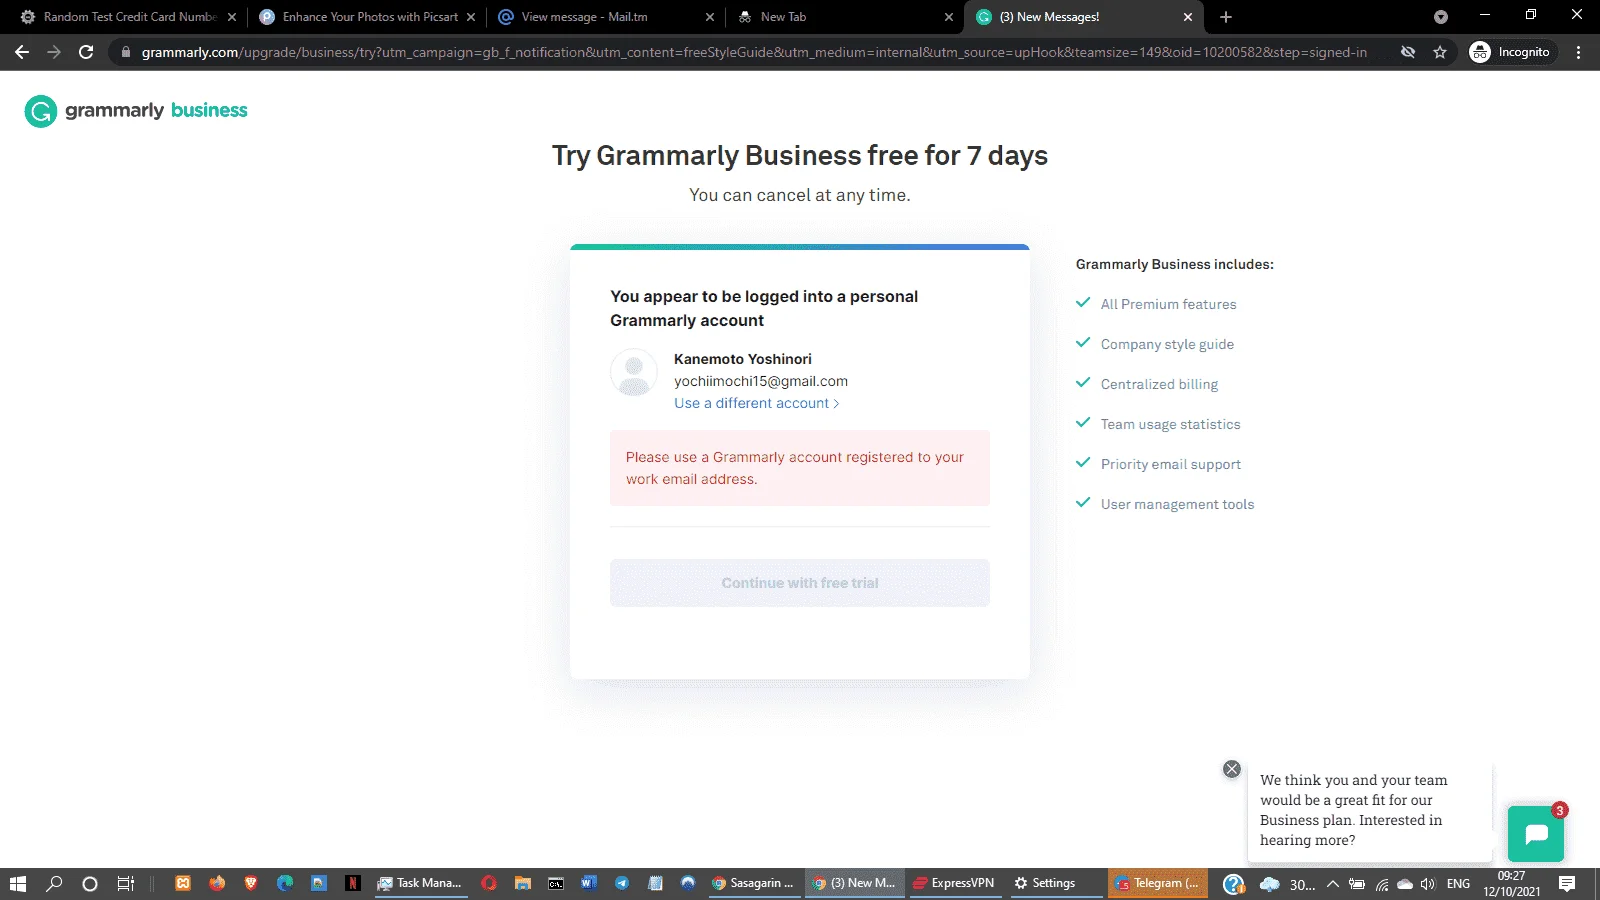Click the Incognito profile indicator
Screen dimensions: 1600x900
click(x=1511, y=52)
